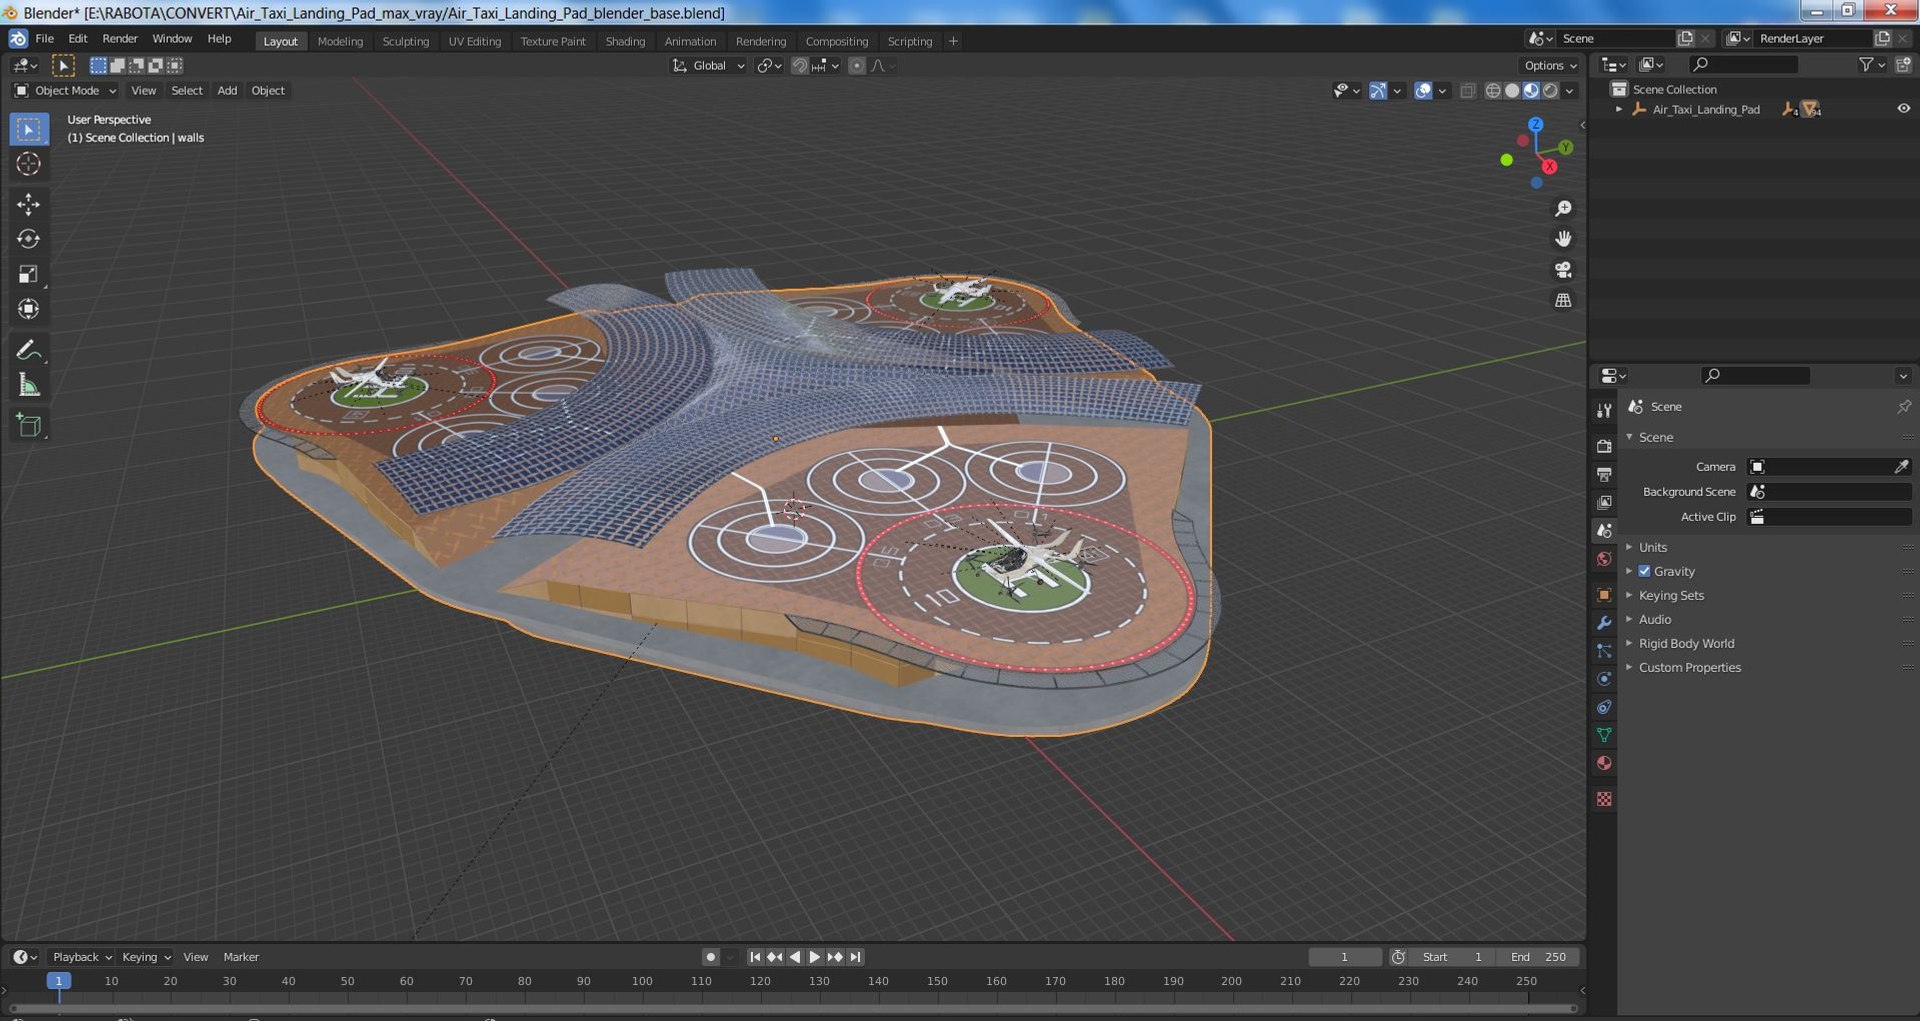Switch to rendered viewport shading
This screenshot has width=1920, height=1021.
click(x=1550, y=91)
